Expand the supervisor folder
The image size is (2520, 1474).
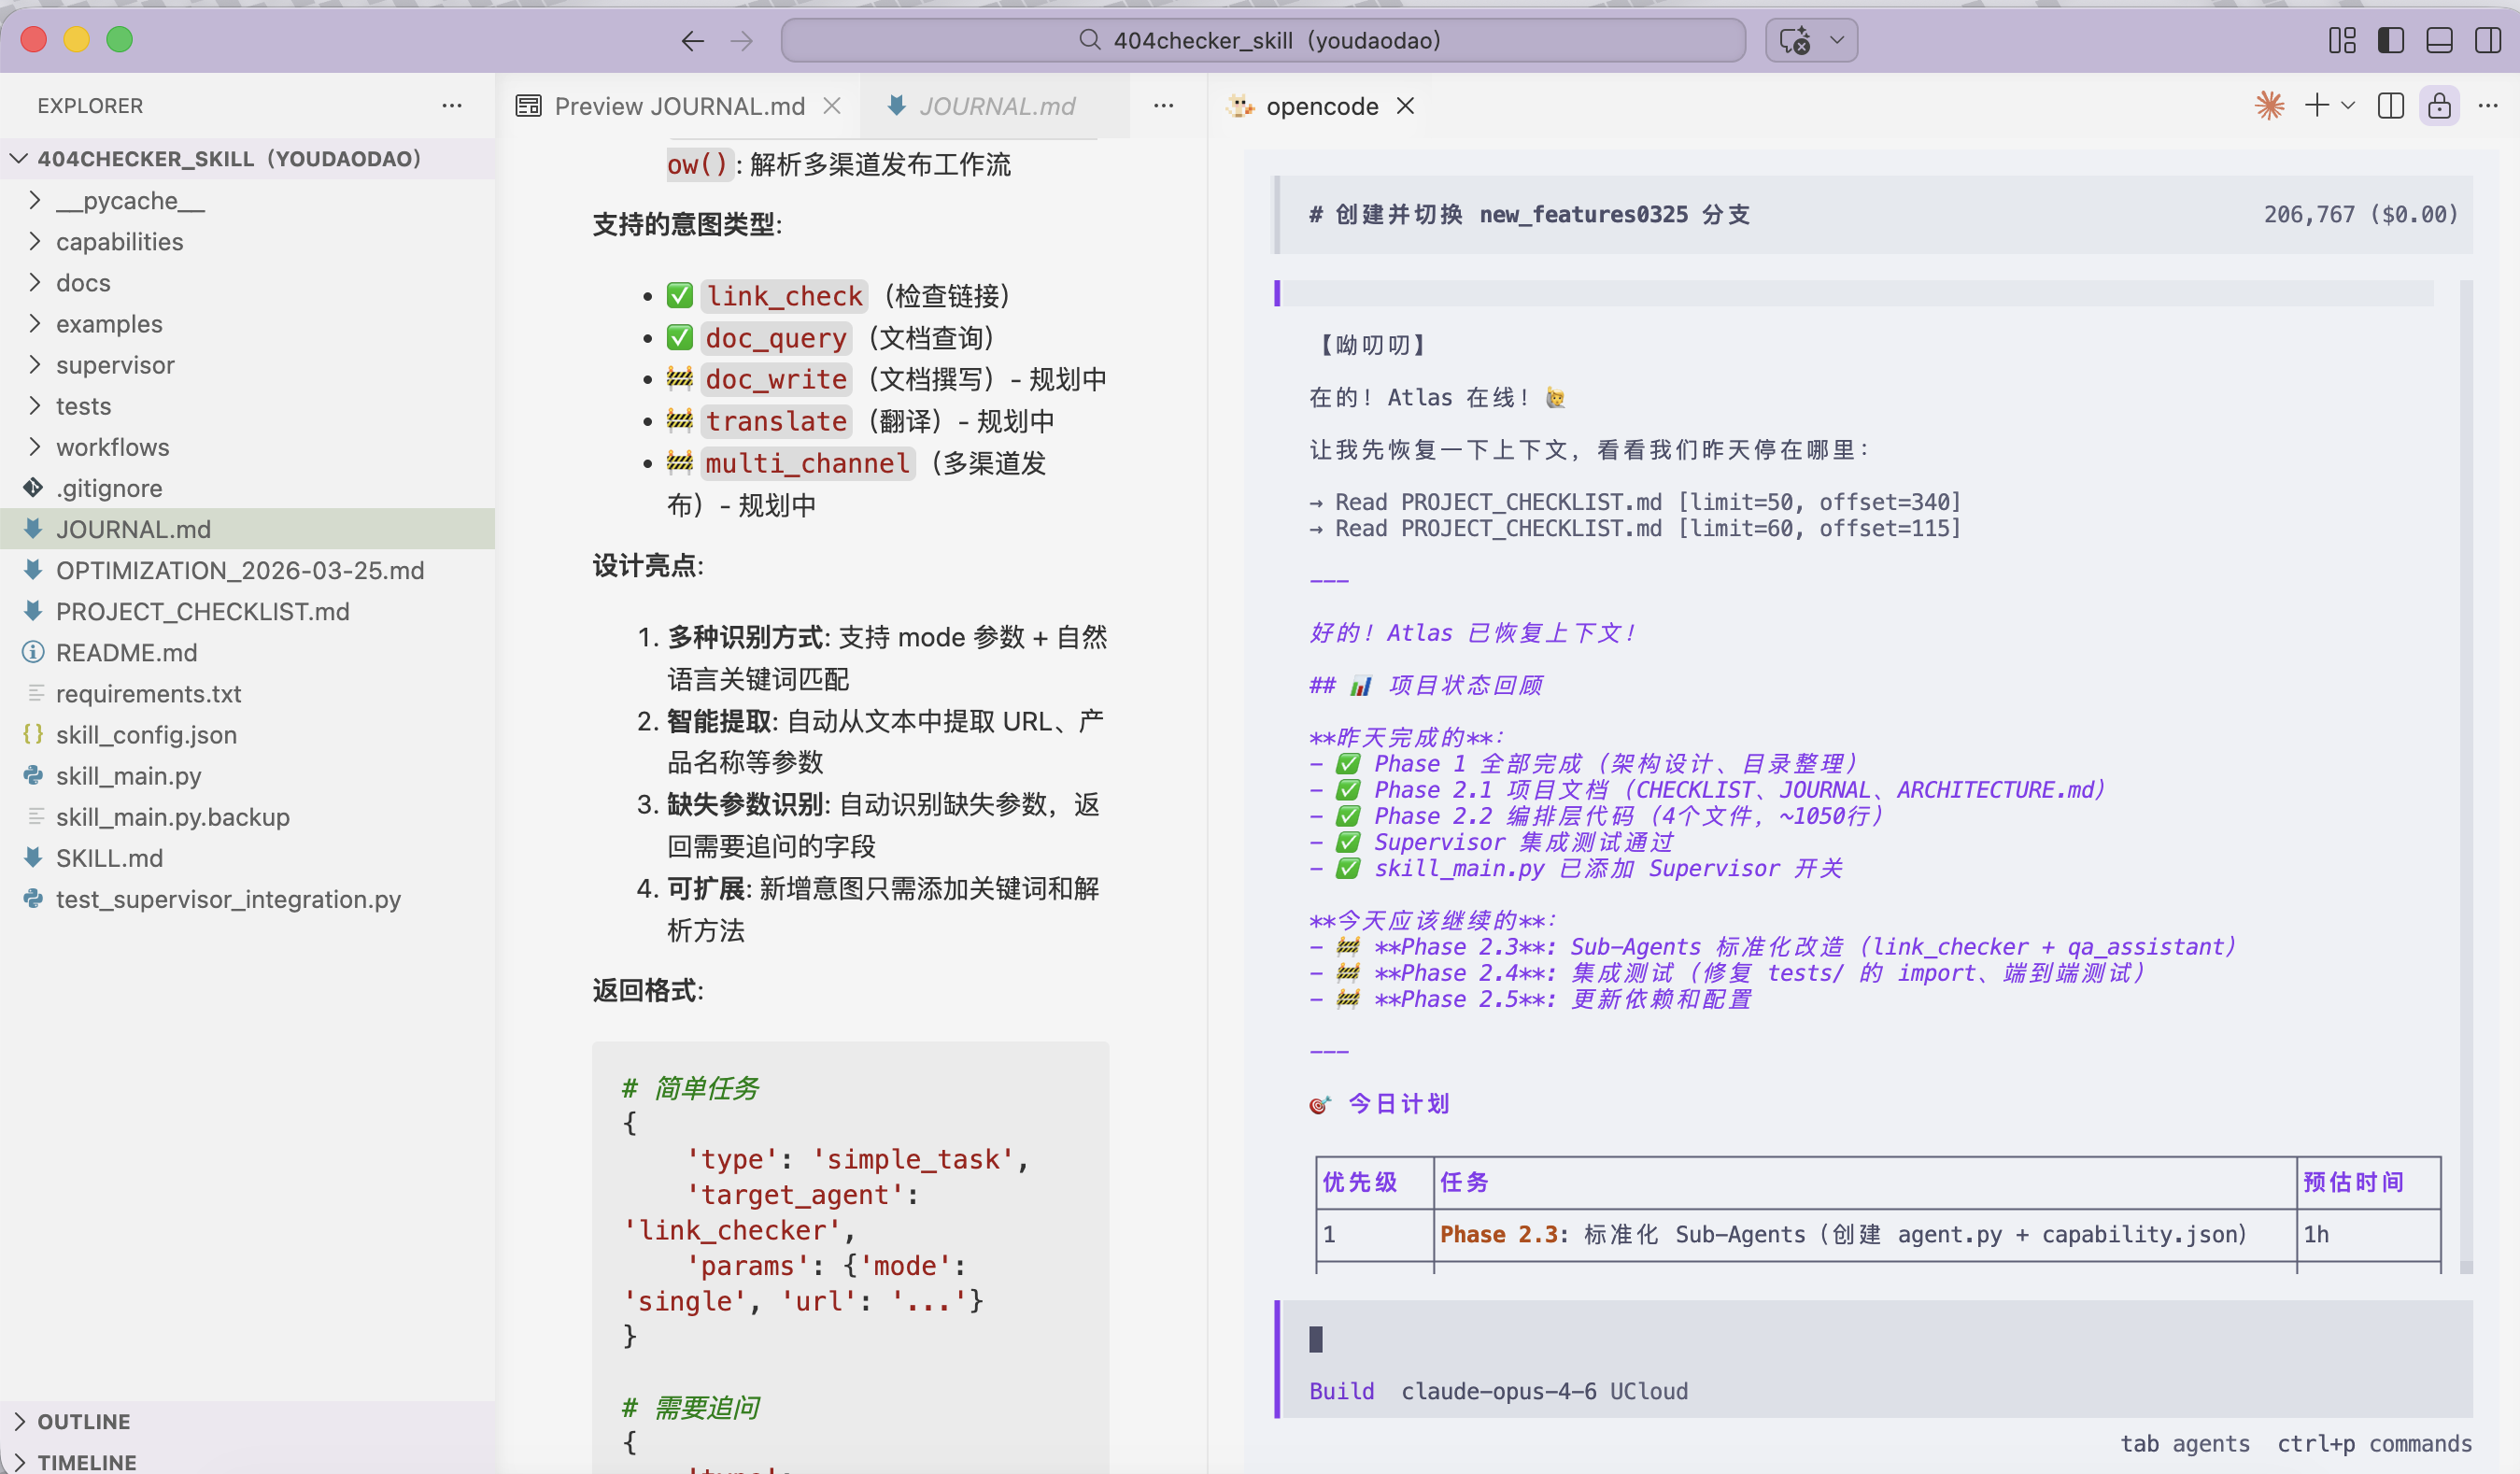pyautogui.click(x=247, y=365)
